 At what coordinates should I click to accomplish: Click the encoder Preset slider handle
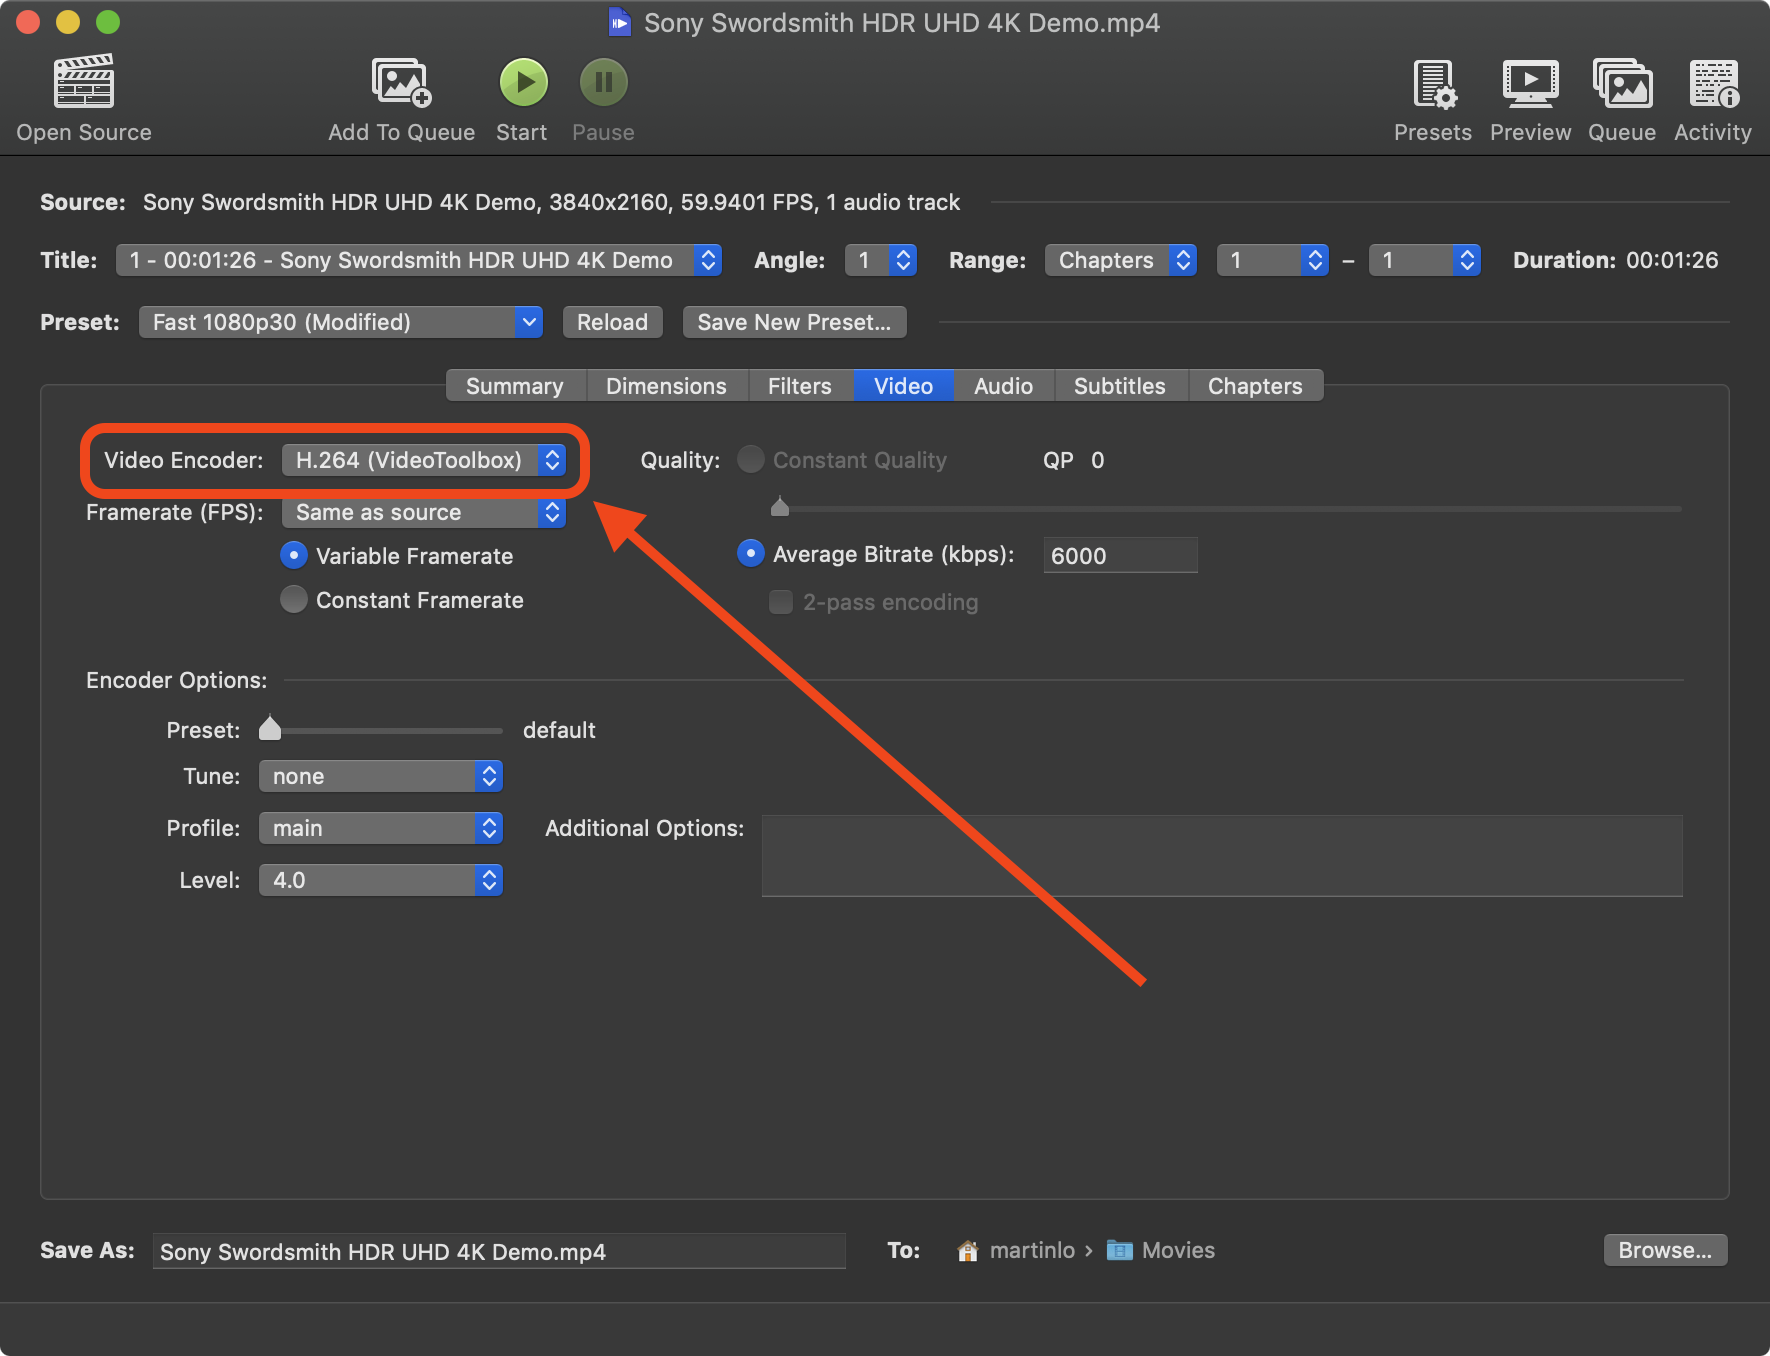[x=270, y=727]
